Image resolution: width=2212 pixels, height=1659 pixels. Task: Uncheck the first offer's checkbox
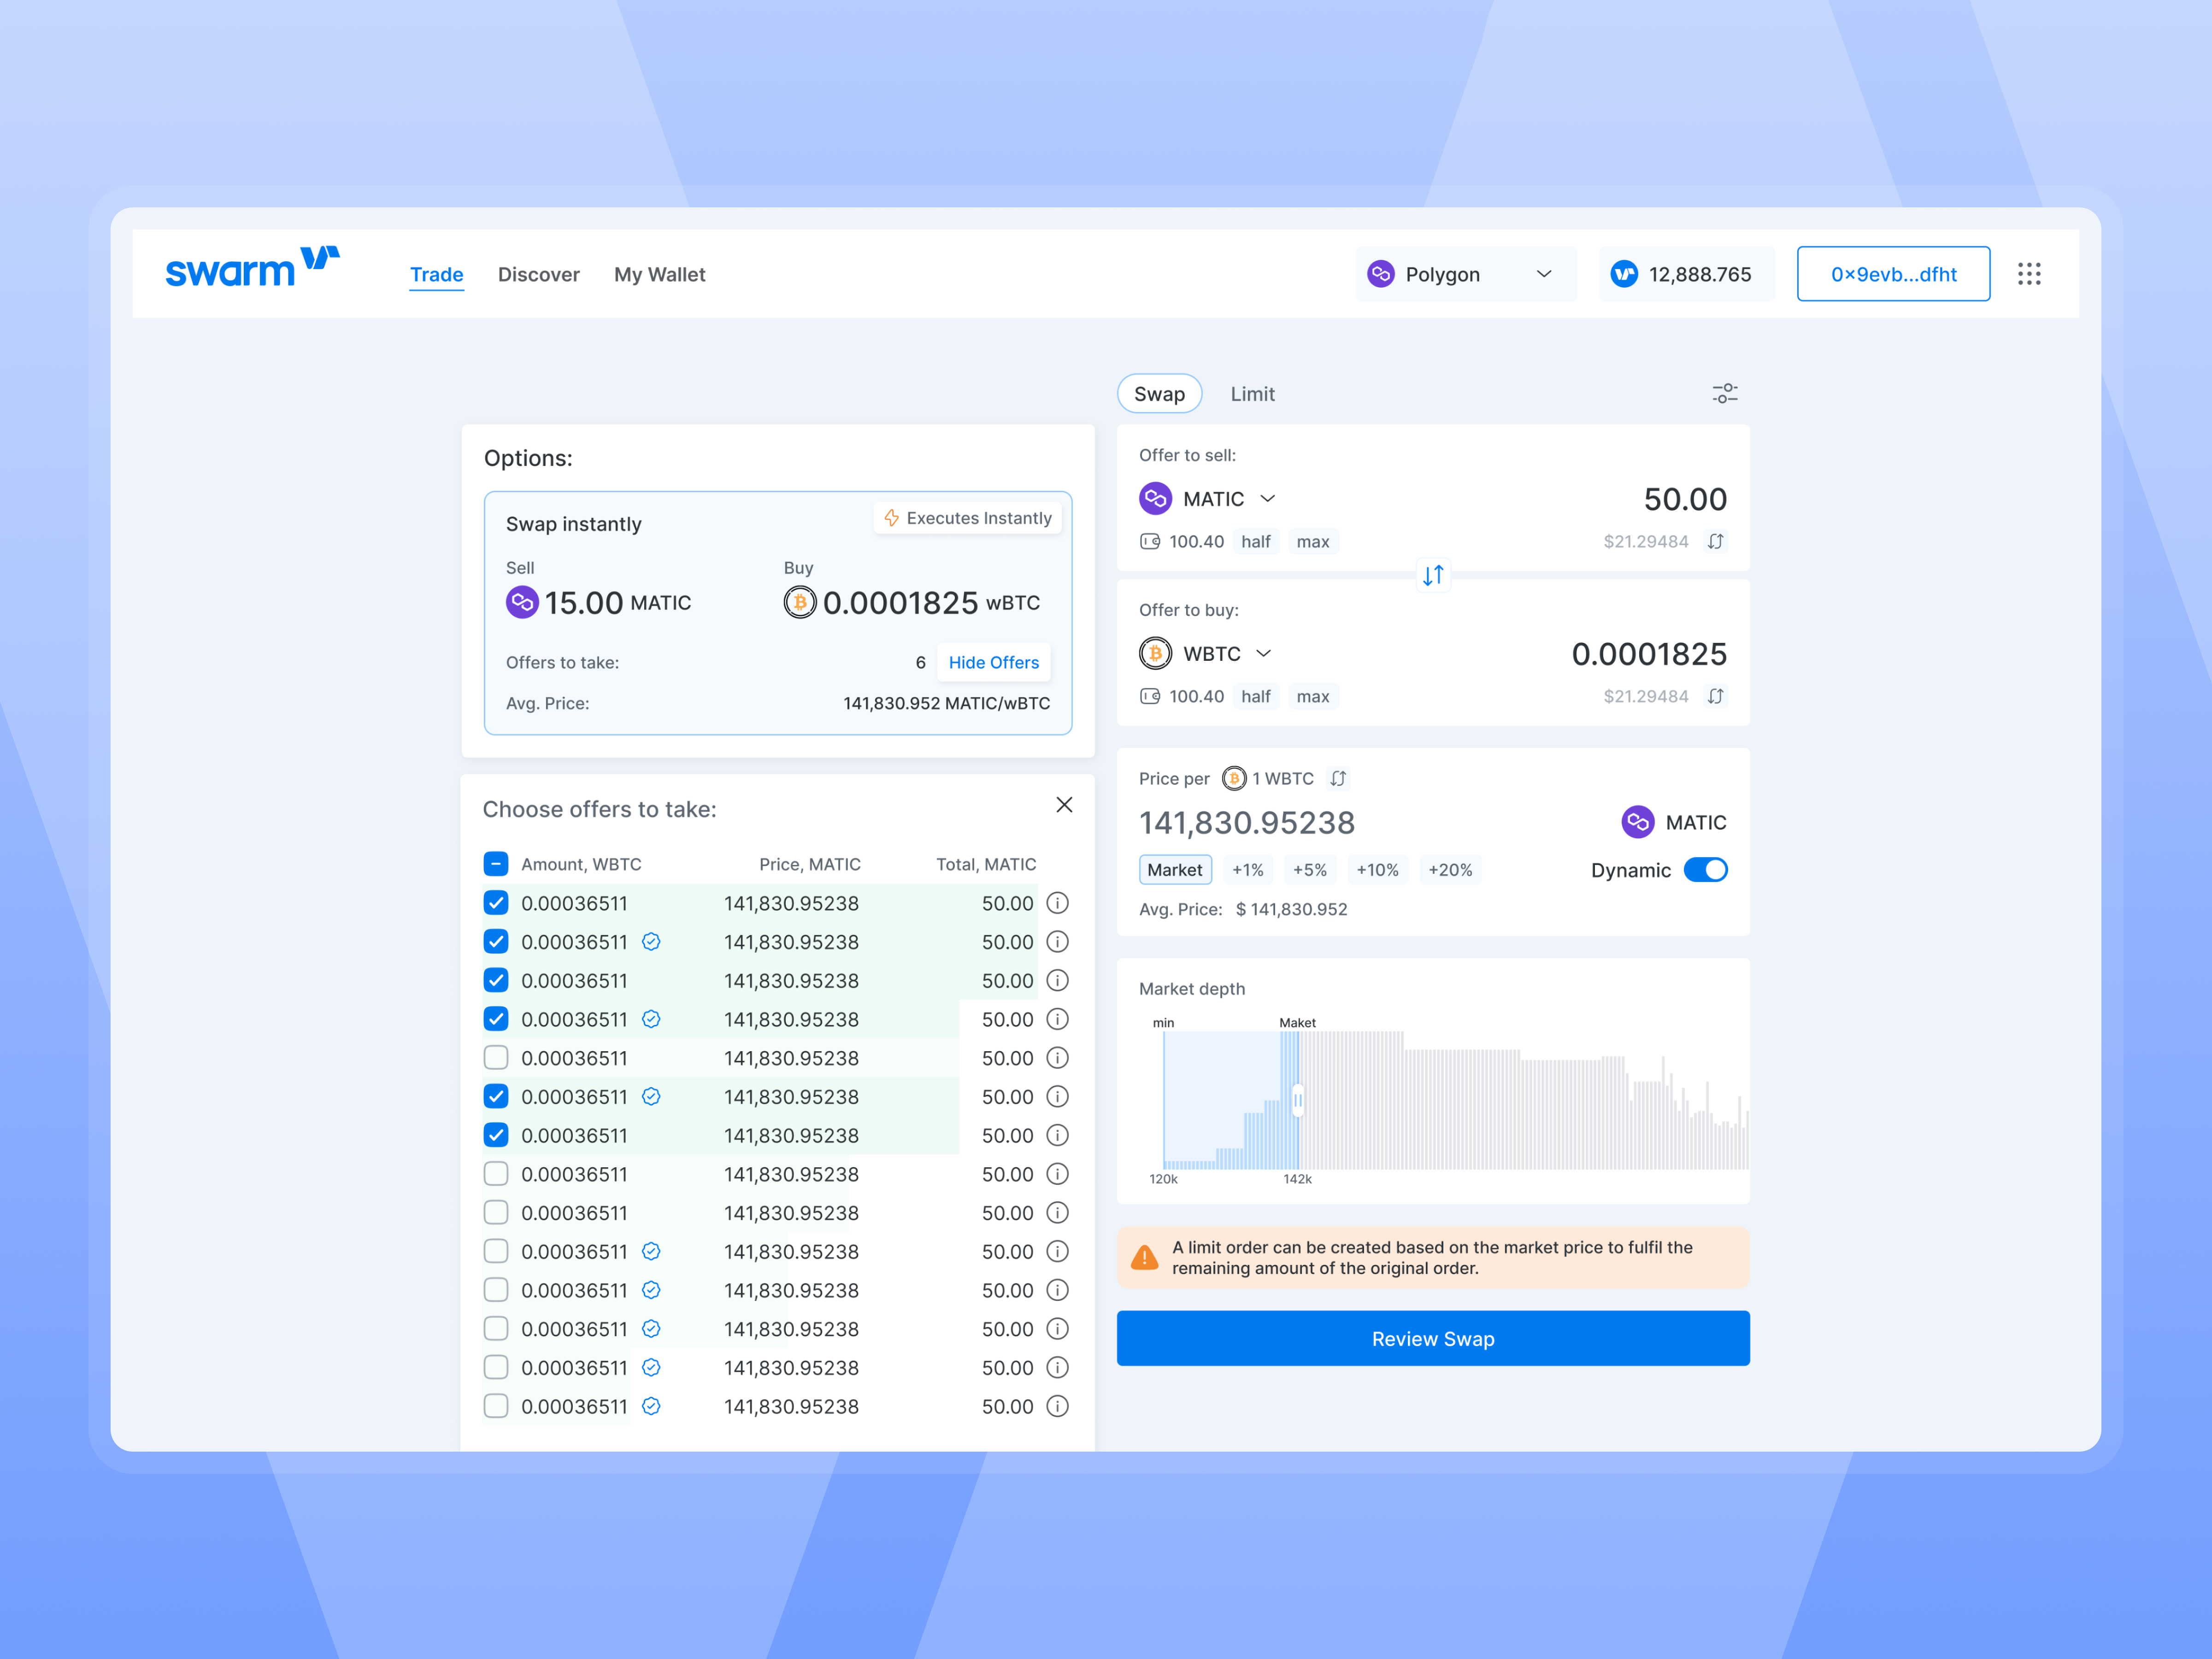tap(496, 903)
